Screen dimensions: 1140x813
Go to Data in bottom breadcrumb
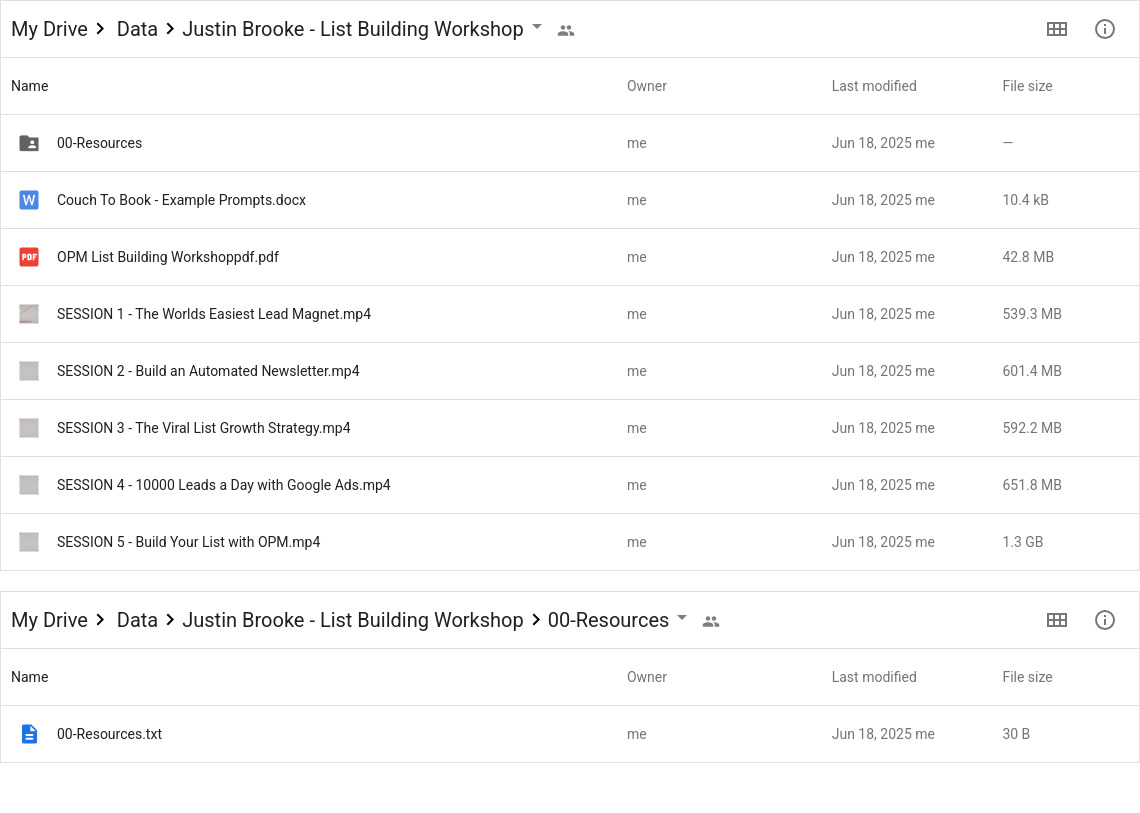pos(137,620)
